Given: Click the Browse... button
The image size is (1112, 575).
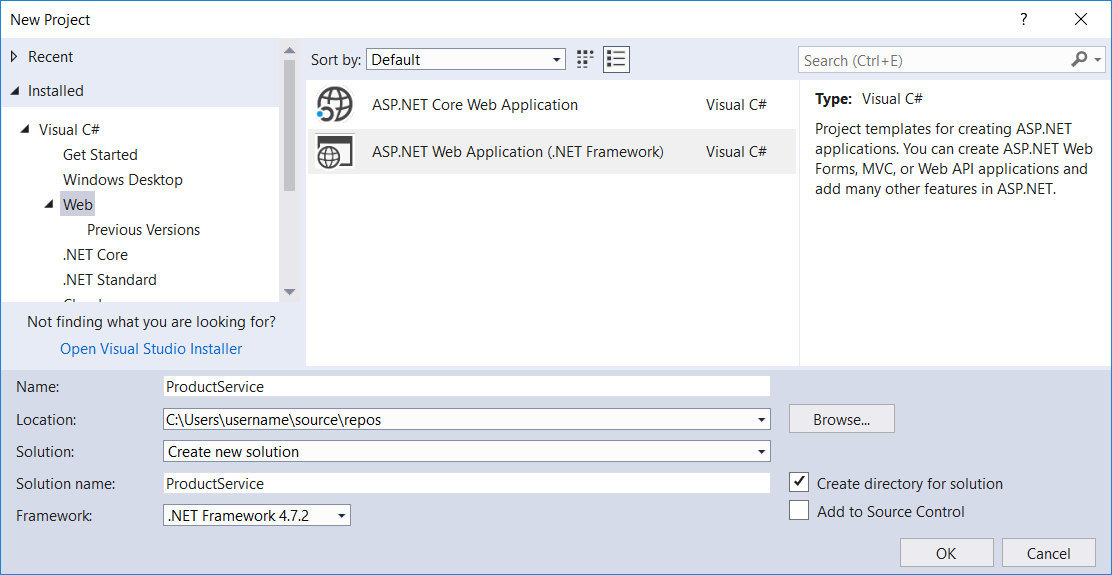Looking at the screenshot, I should (x=841, y=420).
